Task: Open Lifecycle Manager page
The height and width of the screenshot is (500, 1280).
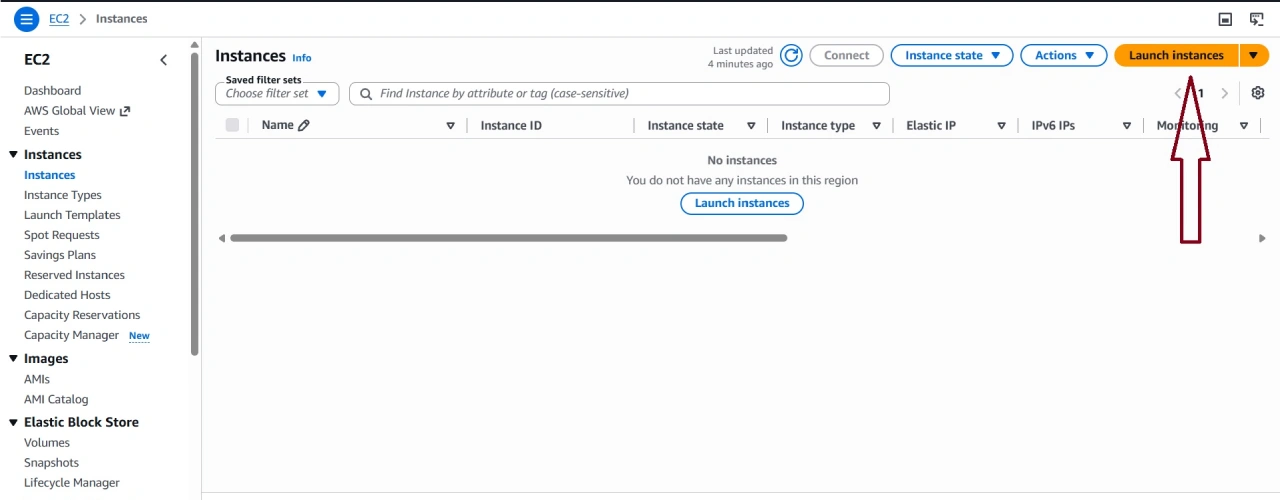Action: (x=72, y=483)
